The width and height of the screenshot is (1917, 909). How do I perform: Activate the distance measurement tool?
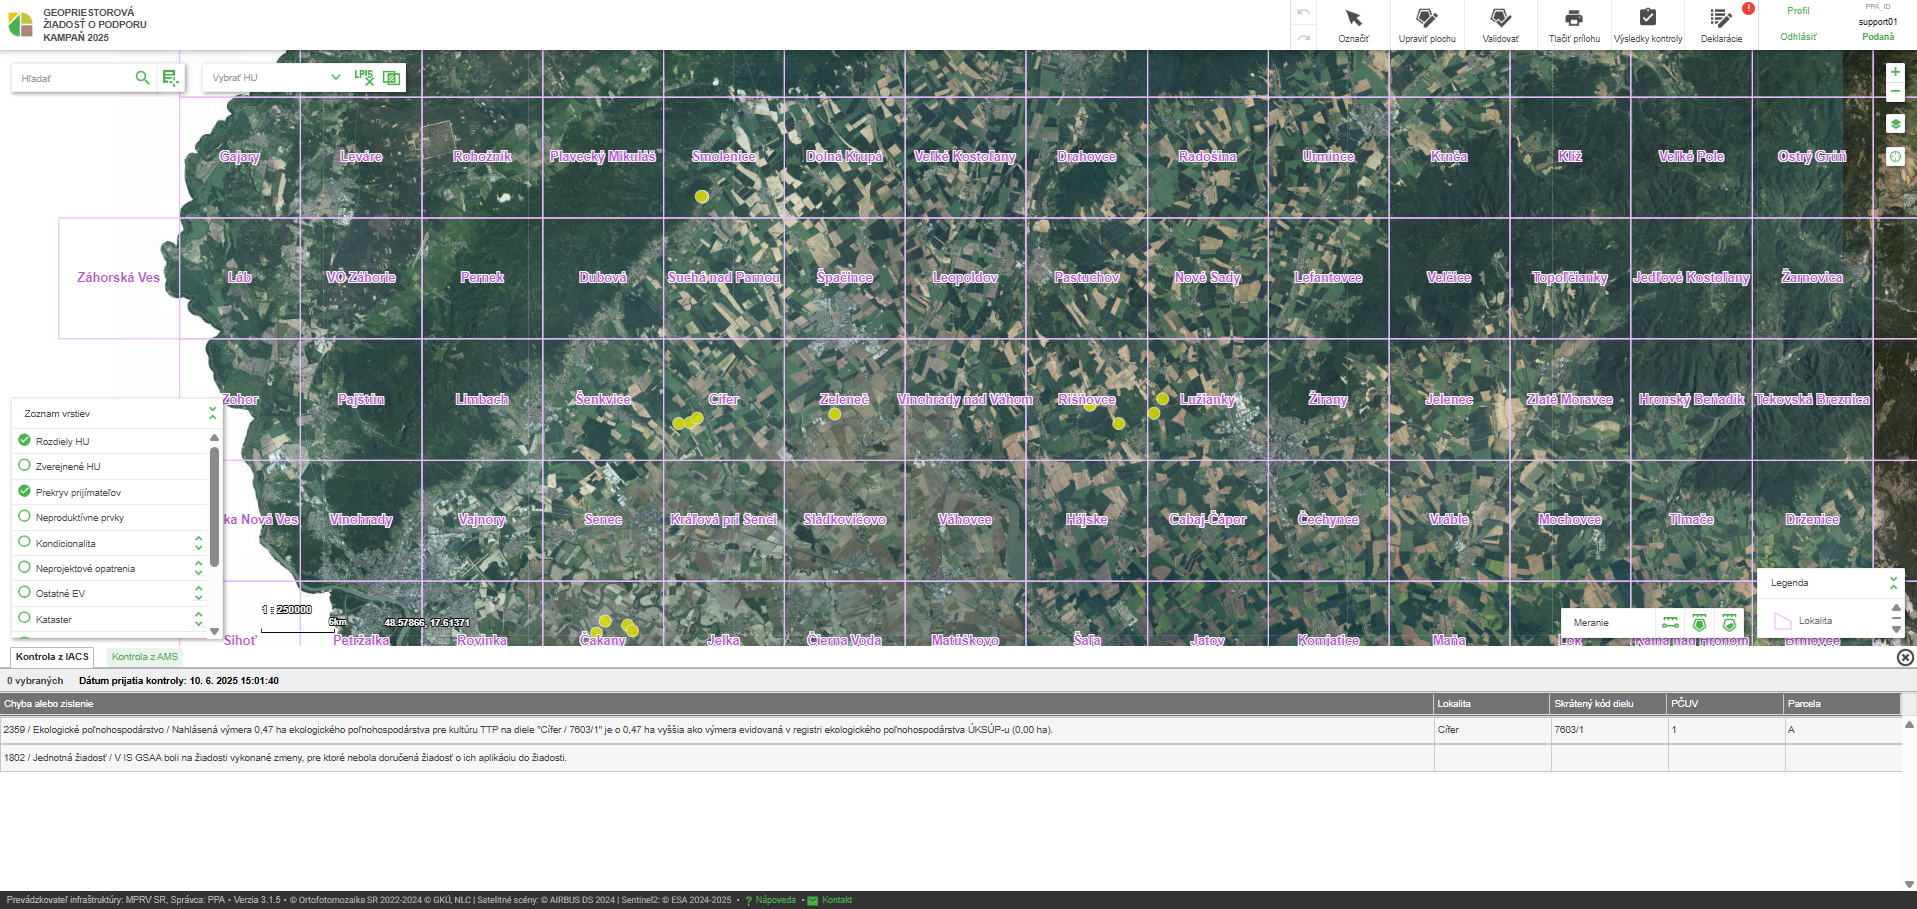click(x=1670, y=623)
